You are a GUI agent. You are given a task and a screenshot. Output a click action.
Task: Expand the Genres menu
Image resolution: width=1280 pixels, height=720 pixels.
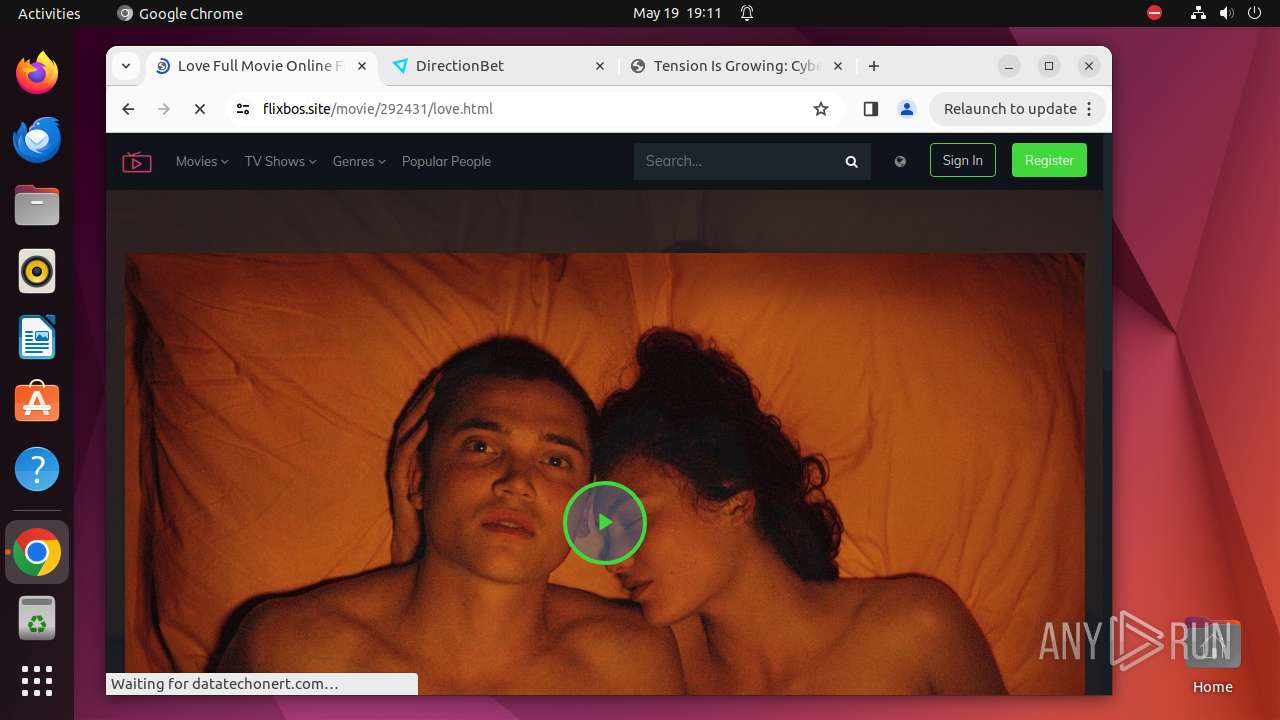[x=359, y=161]
